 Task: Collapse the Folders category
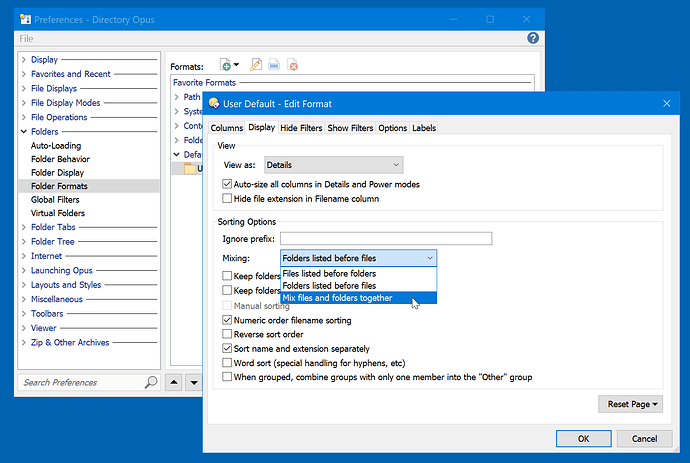(24, 132)
